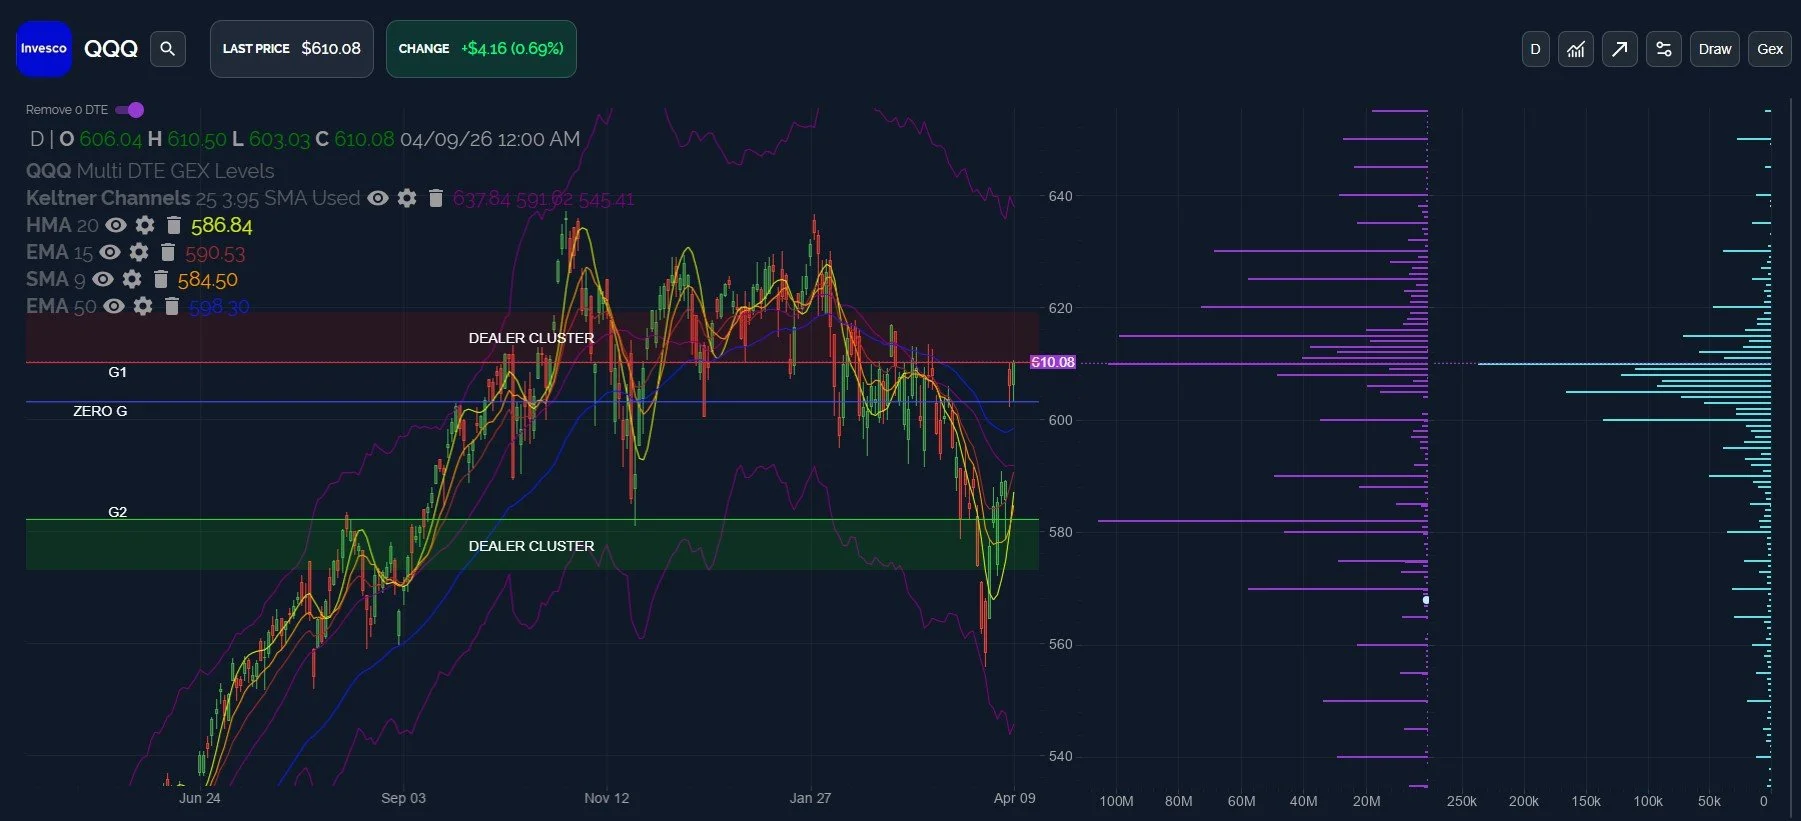The width and height of the screenshot is (1801, 821).
Task: Click the EMA 15 value 590.53
Action: 215,253
